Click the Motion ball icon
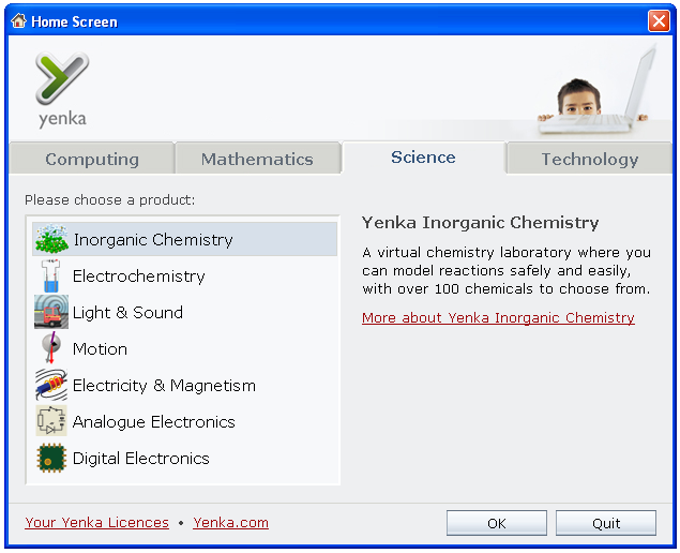The width and height of the screenshot is (680, 553). 51,348
